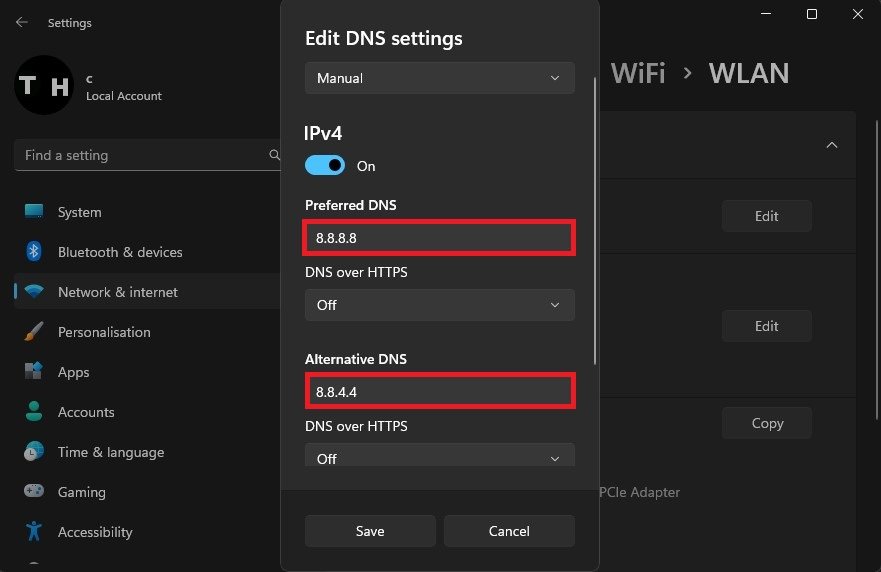
Task: Open Accessibility using its figure icon
Action: click(34, 532)
